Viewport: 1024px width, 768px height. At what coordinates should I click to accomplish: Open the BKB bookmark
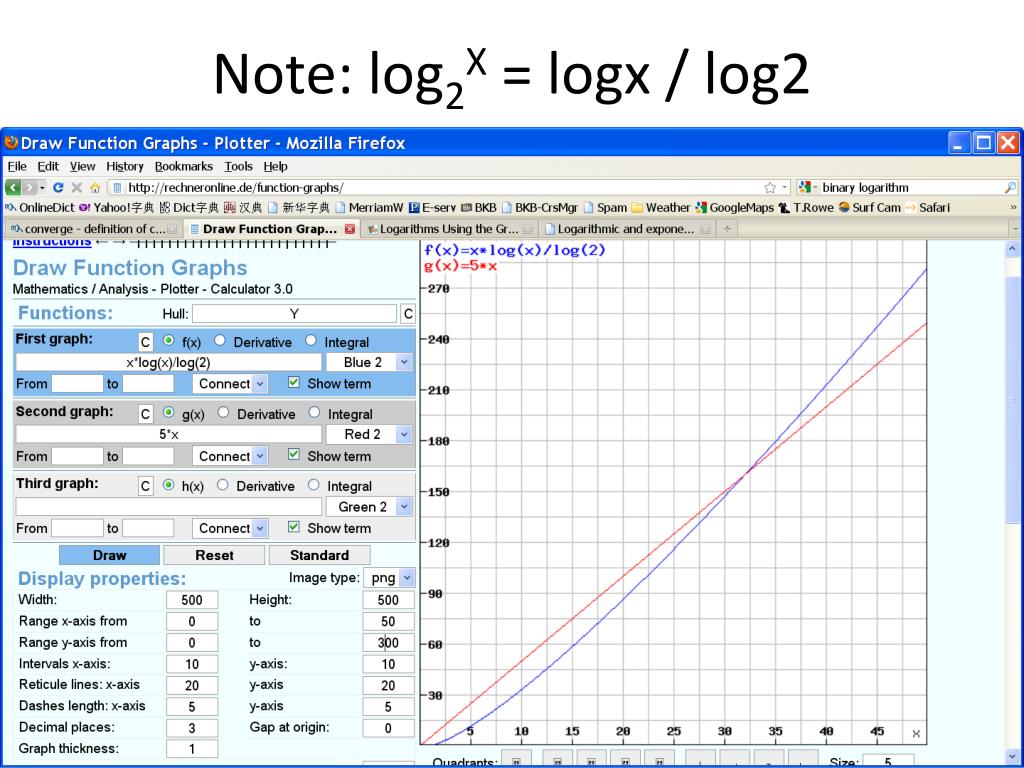pos(479,208)
